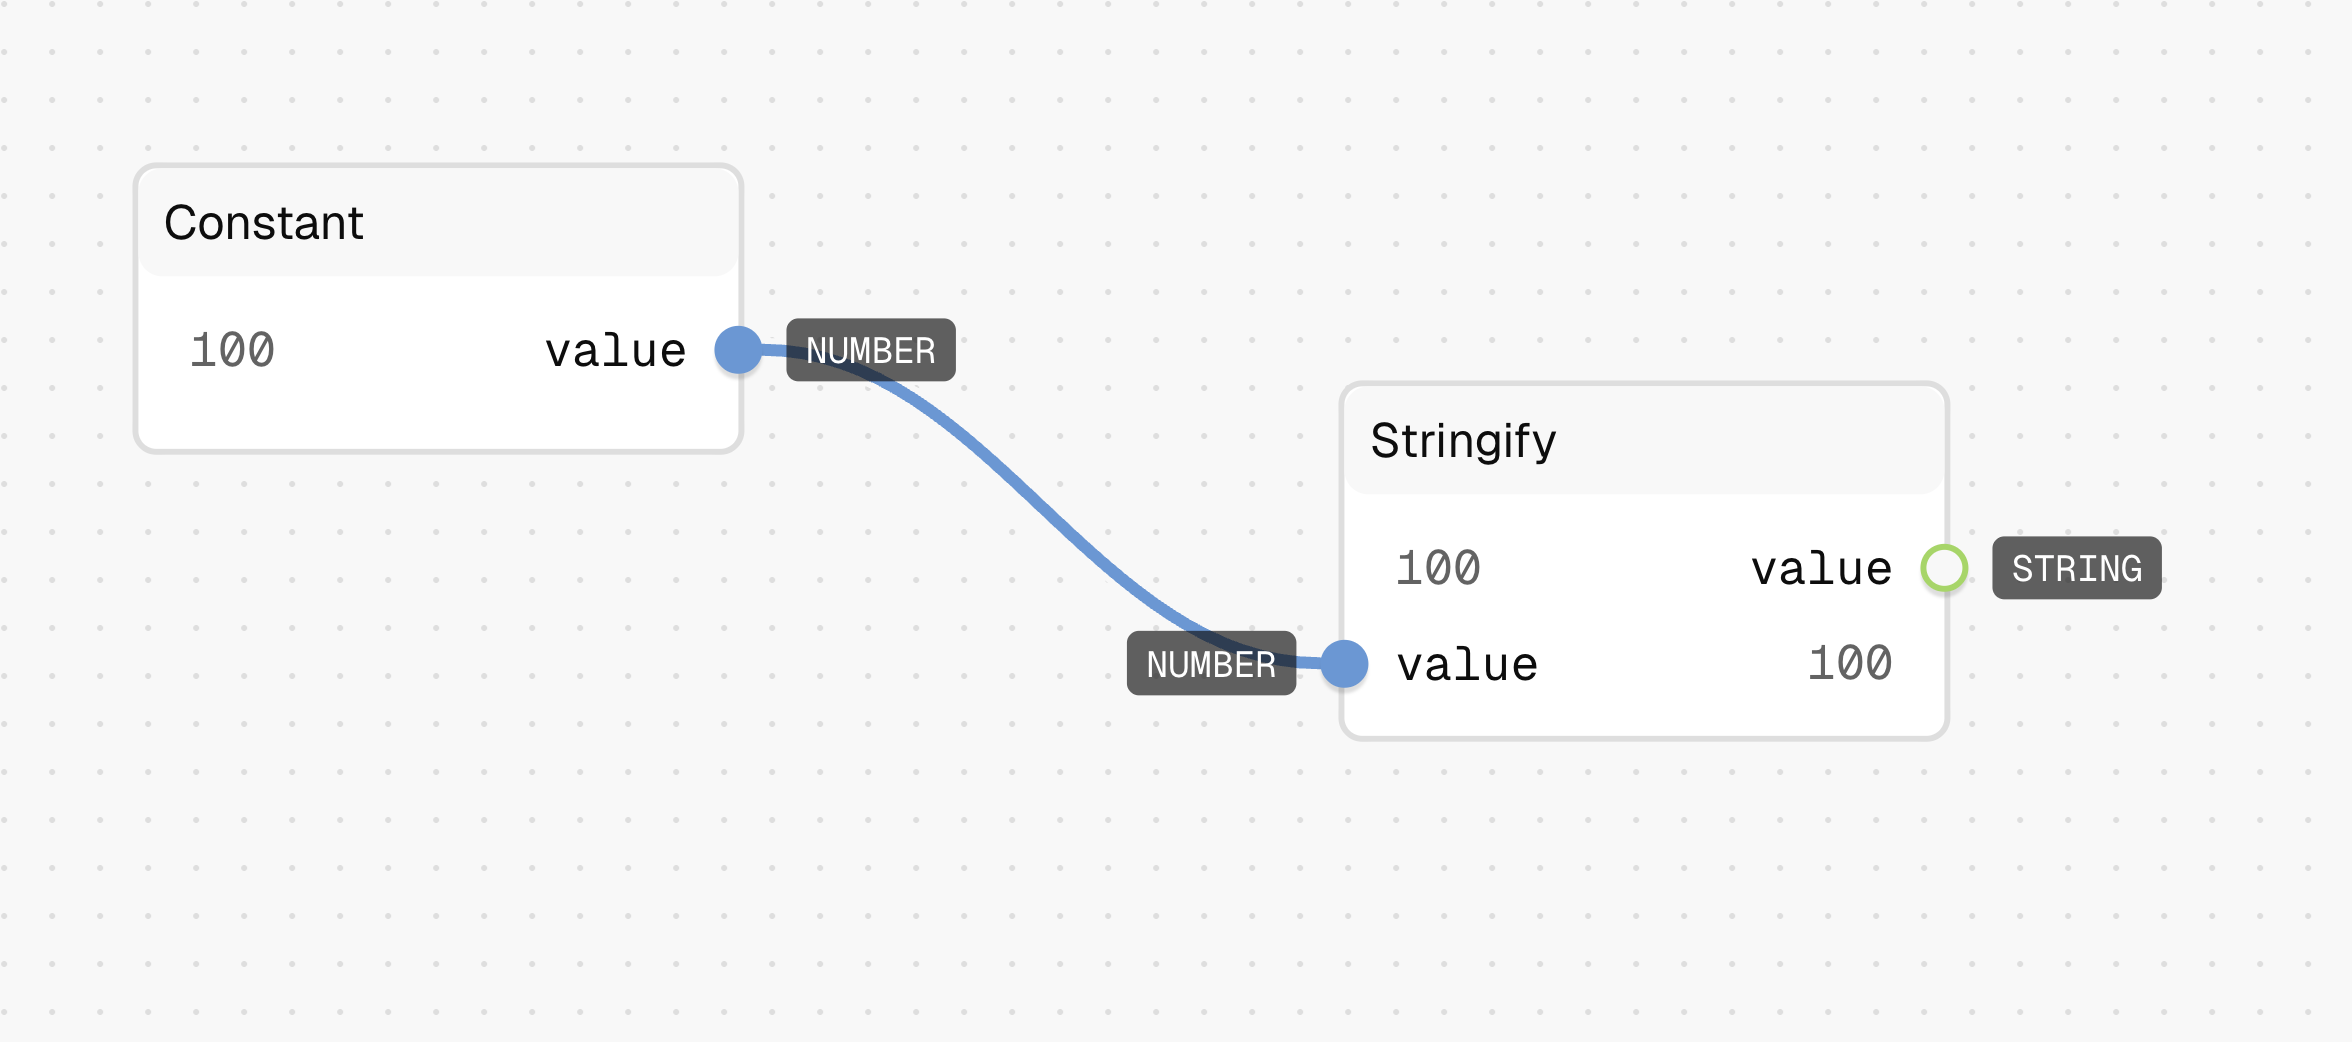This screenshot has width=2352, height=1042.
Task: Click the NUMBER type badge beside Stringify input
Action: pos(1211,663)
